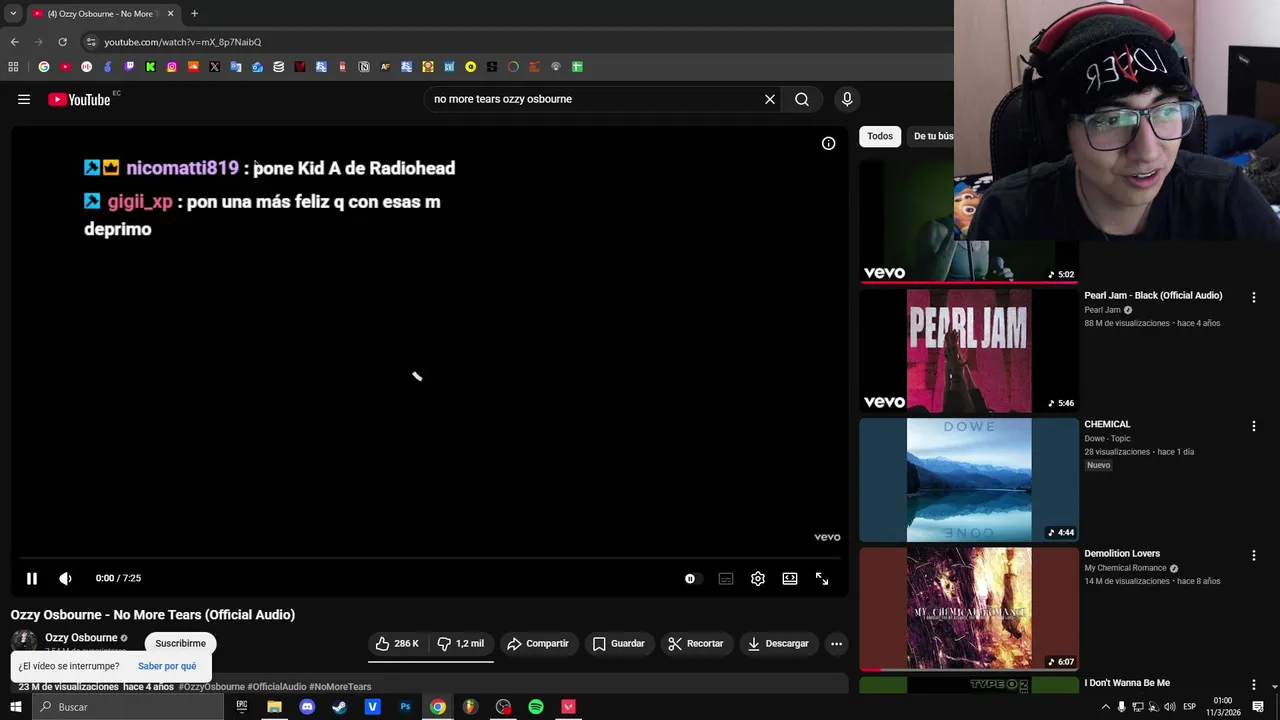Open the video player settings gear
The height and width of the screenshot is (720, 1280).
pos(758,578)
